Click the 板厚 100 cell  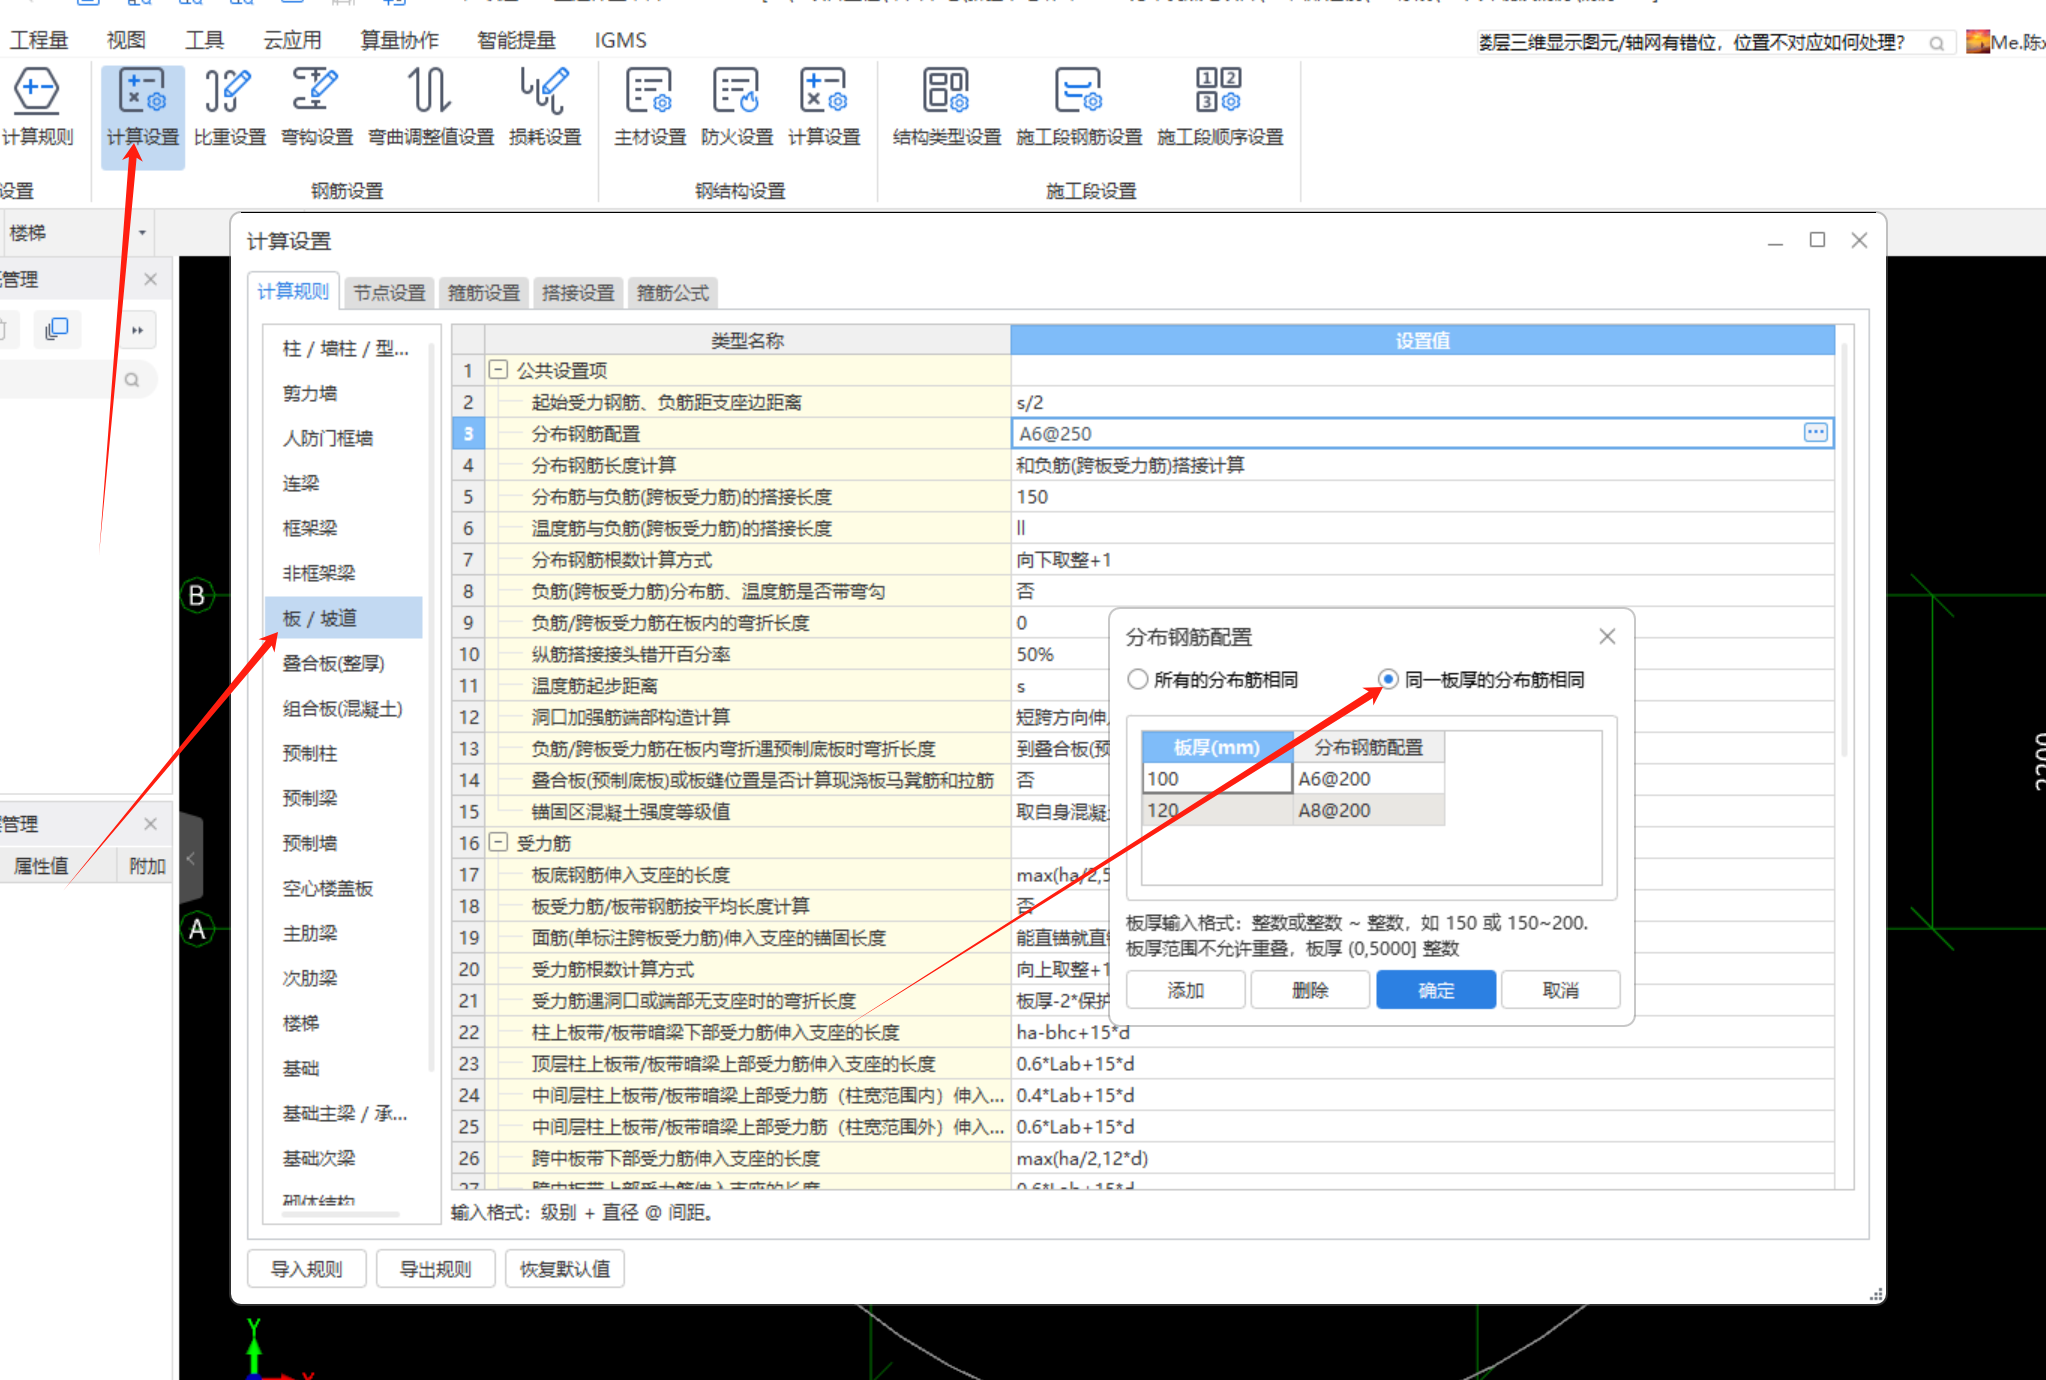pos(1218,778)
